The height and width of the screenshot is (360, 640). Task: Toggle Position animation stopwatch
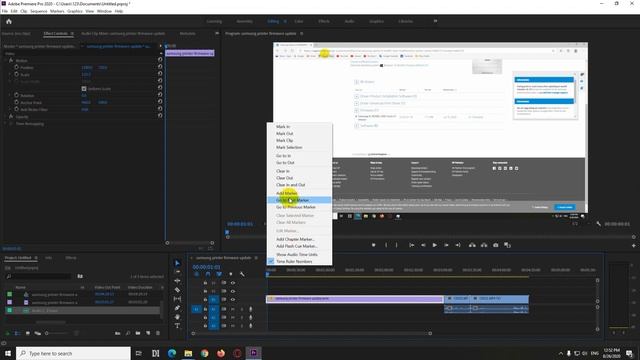pyautogui.click(x=16, y=67)
